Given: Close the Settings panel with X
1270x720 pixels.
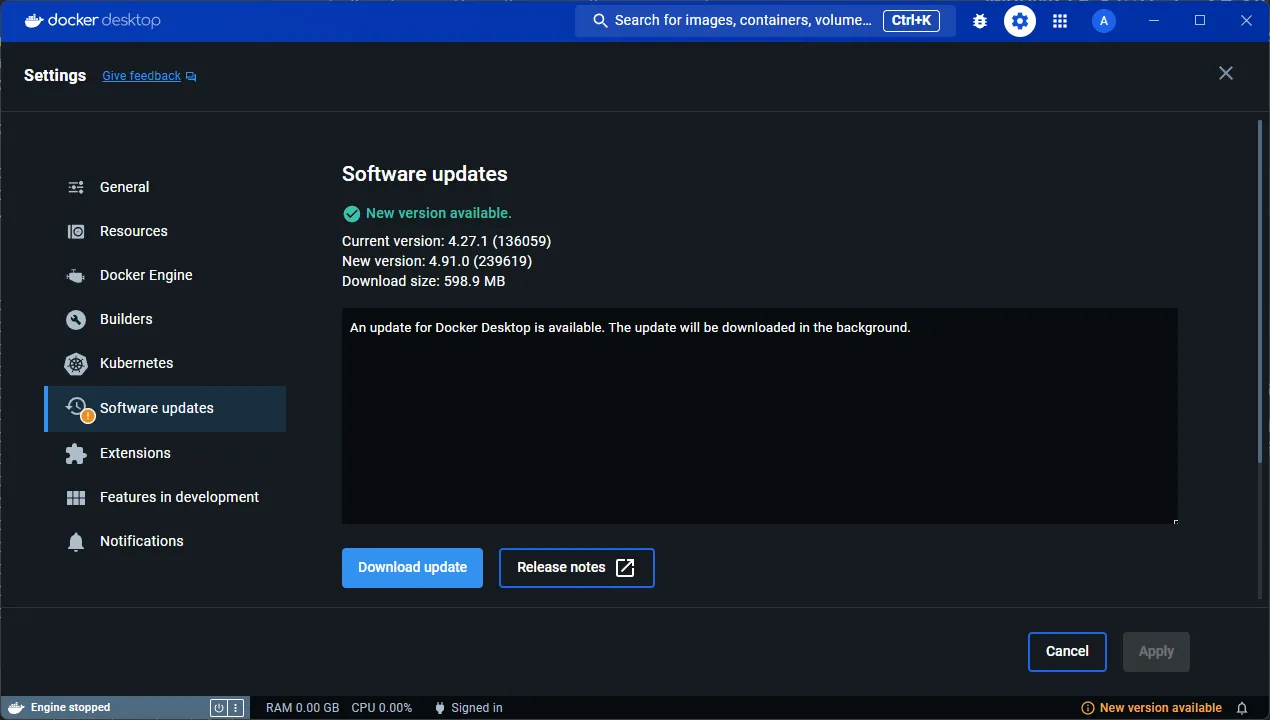Looking at the screenshot, I should (x=1226, y=73).
